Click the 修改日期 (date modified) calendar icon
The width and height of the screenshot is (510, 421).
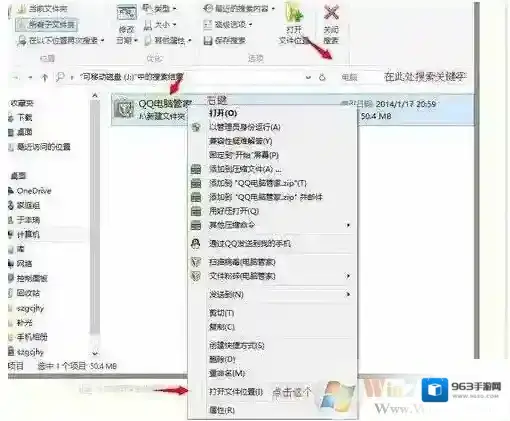(126, 13)
